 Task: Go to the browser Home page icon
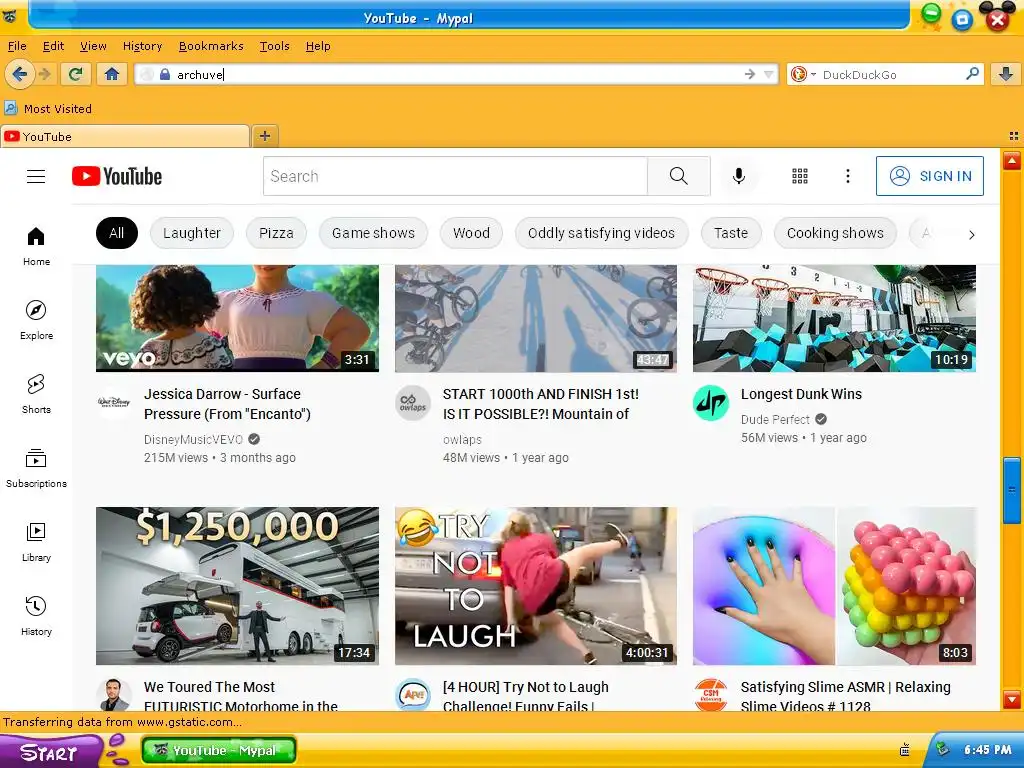tap(112, 74)
